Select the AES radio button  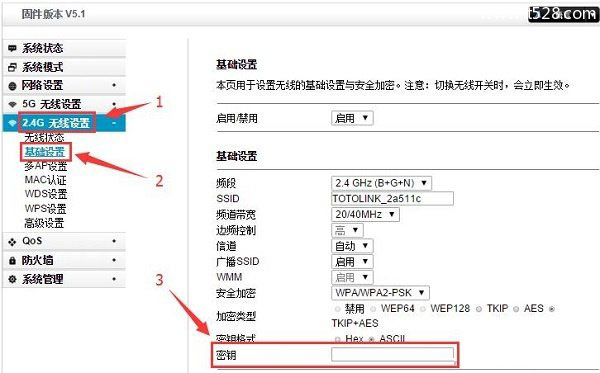[516, 309]
